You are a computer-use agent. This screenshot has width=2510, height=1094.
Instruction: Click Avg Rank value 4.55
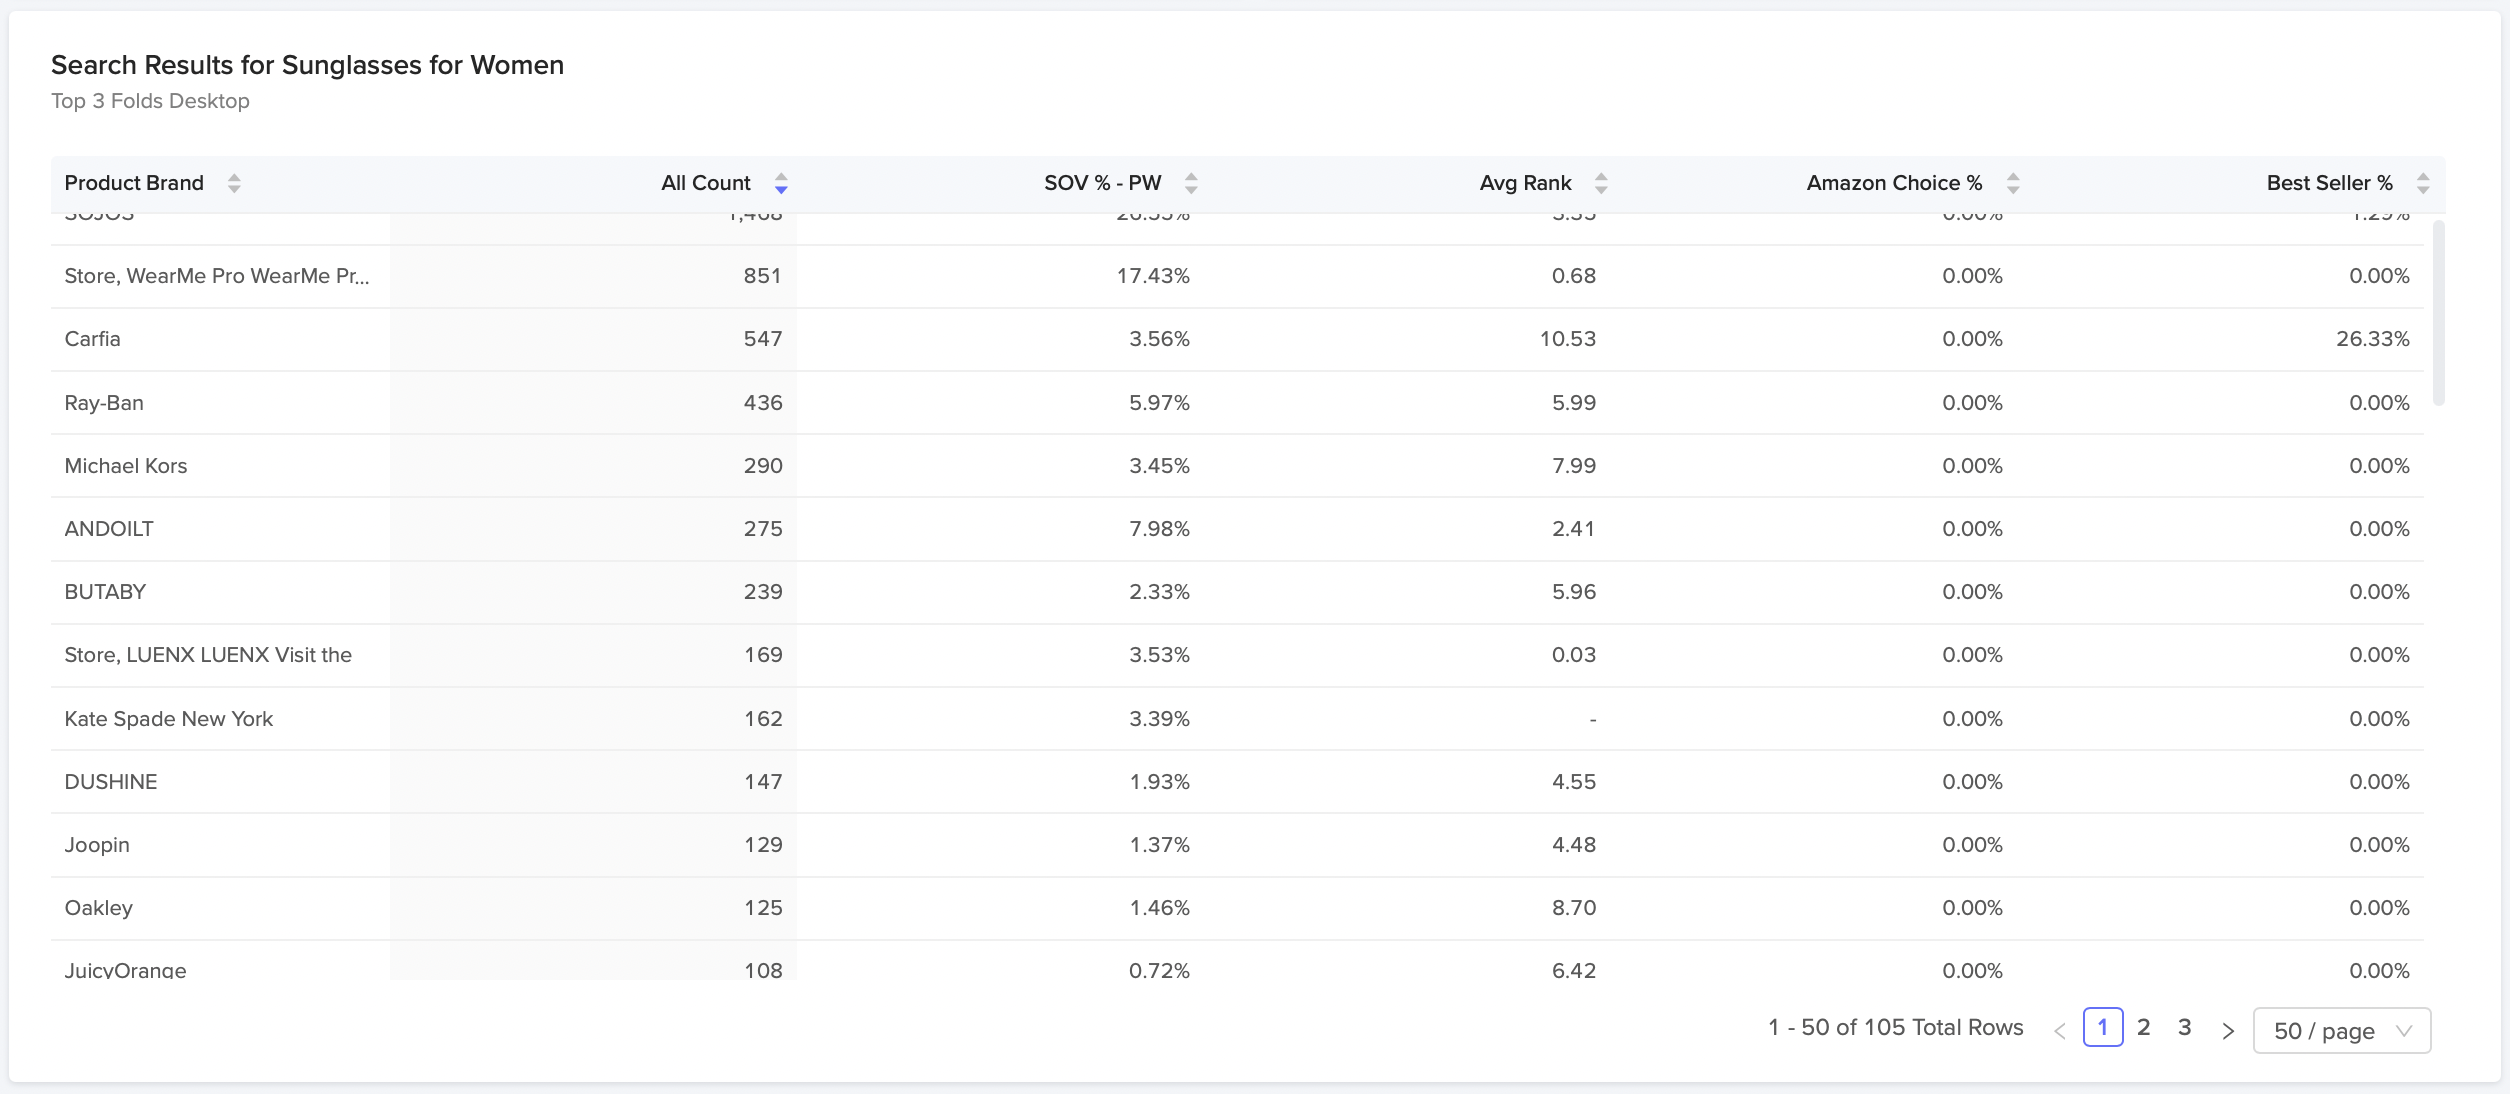click(1574, 782)
